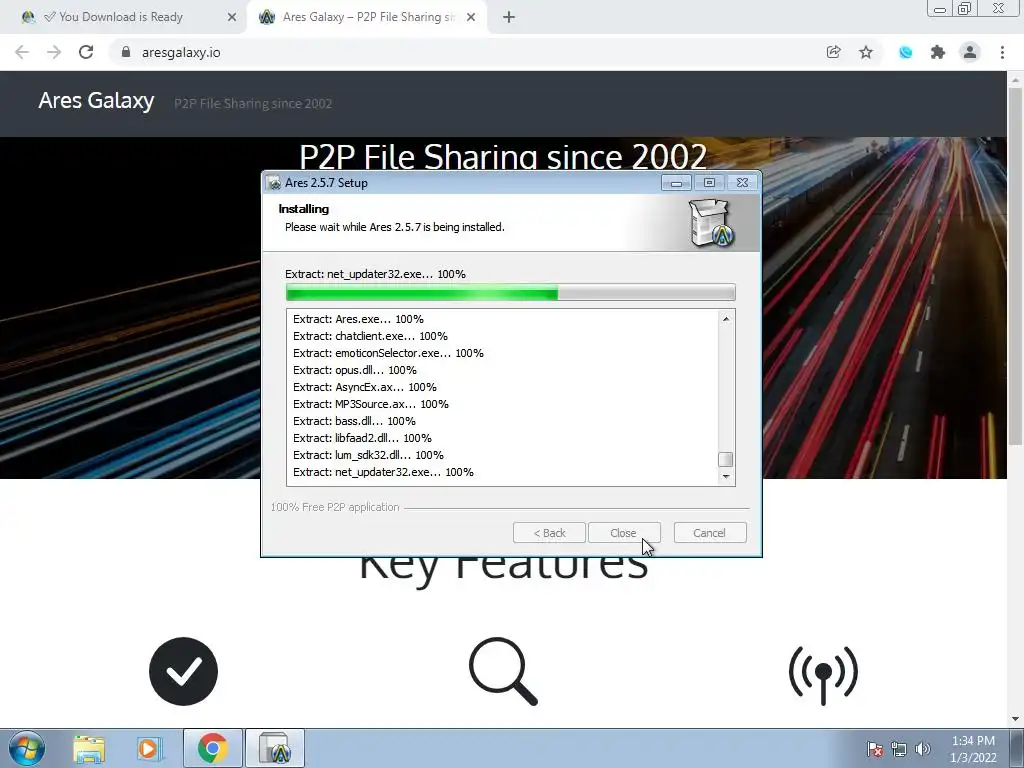Select 'Extract: lum_sdk32.dll... 100%' log line

tap(368, 455)
